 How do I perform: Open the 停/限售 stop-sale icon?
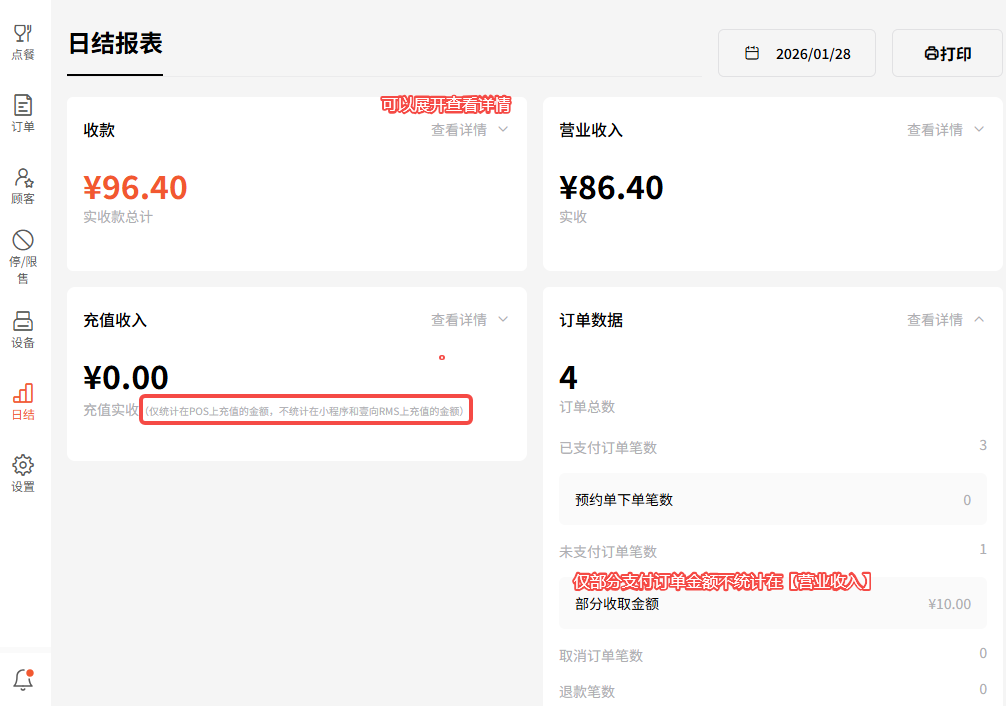[x=22, y=241]
